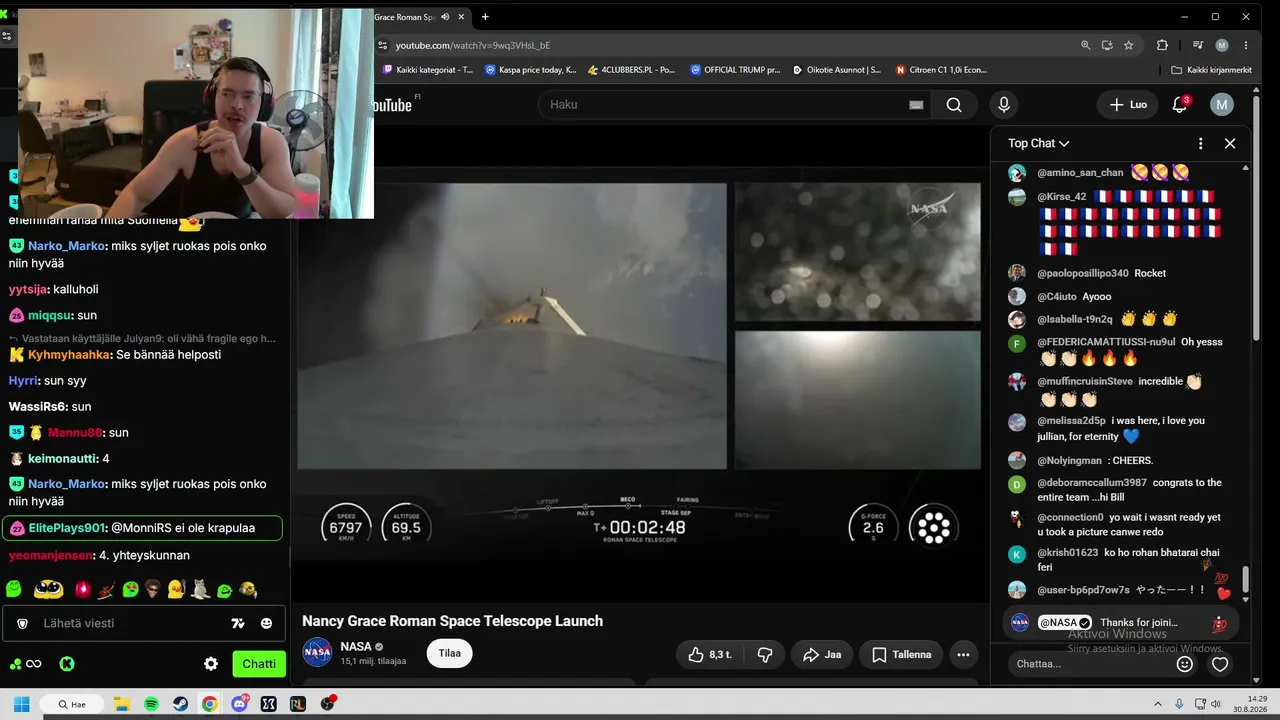The image size is (1280, 720).
Task: Open Chrome media controls icon
Action: pyautogui.click(x=1198, y=45)
